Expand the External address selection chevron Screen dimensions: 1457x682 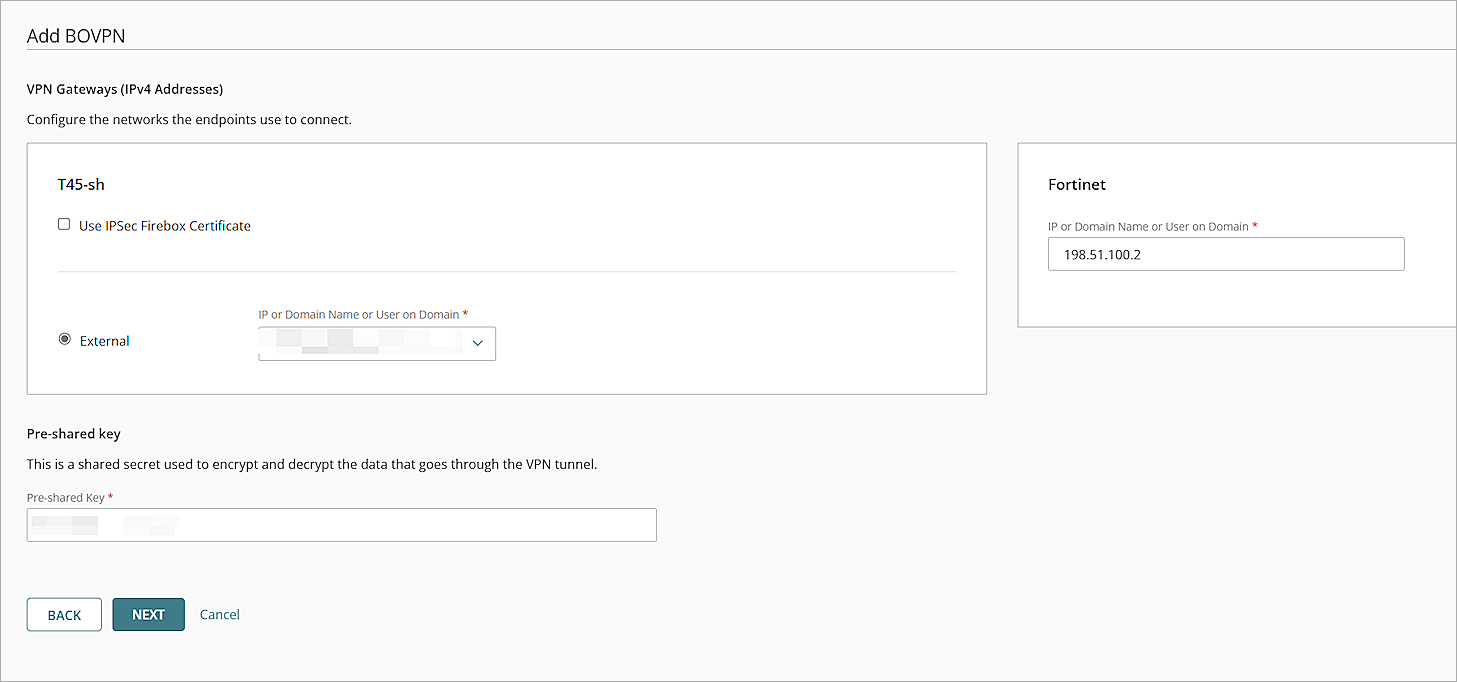tap(477, 342)
